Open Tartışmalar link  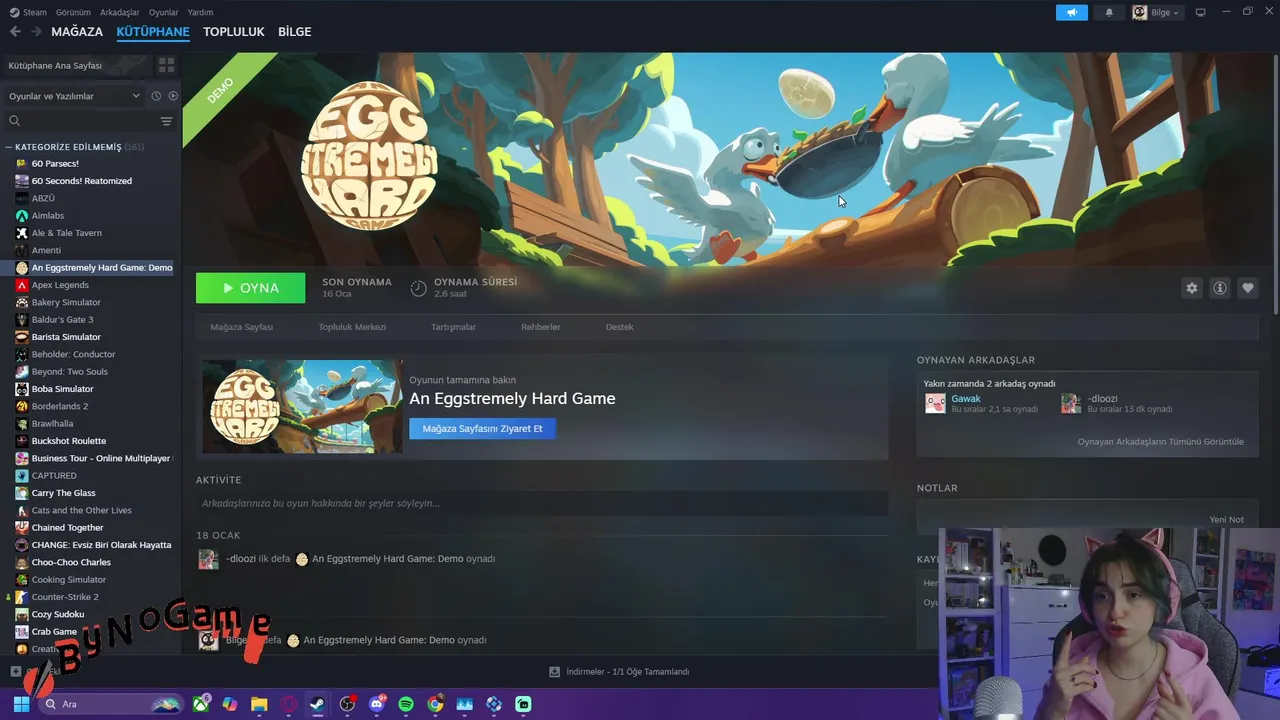tap(453, 327)
